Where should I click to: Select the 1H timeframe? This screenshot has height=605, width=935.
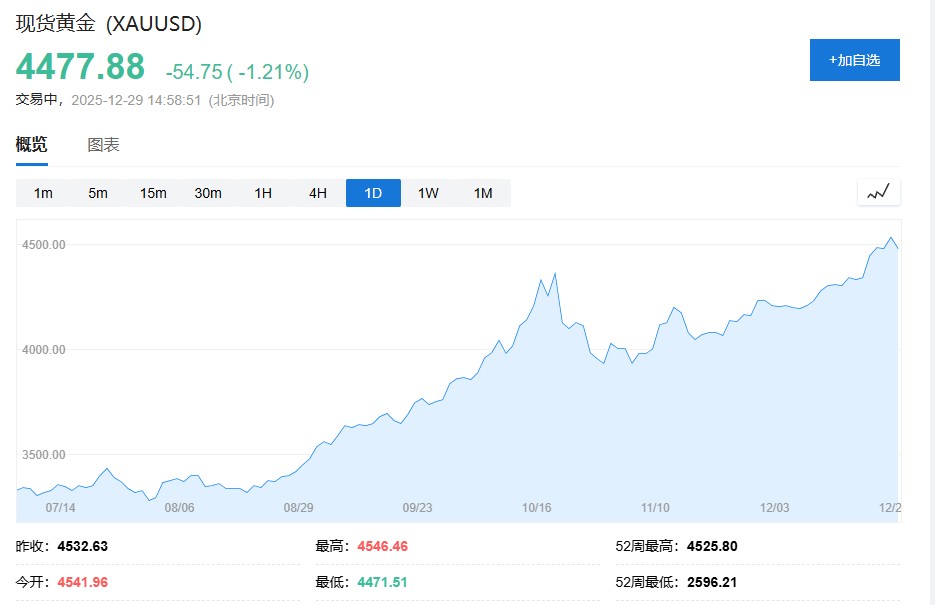[263, 193]
